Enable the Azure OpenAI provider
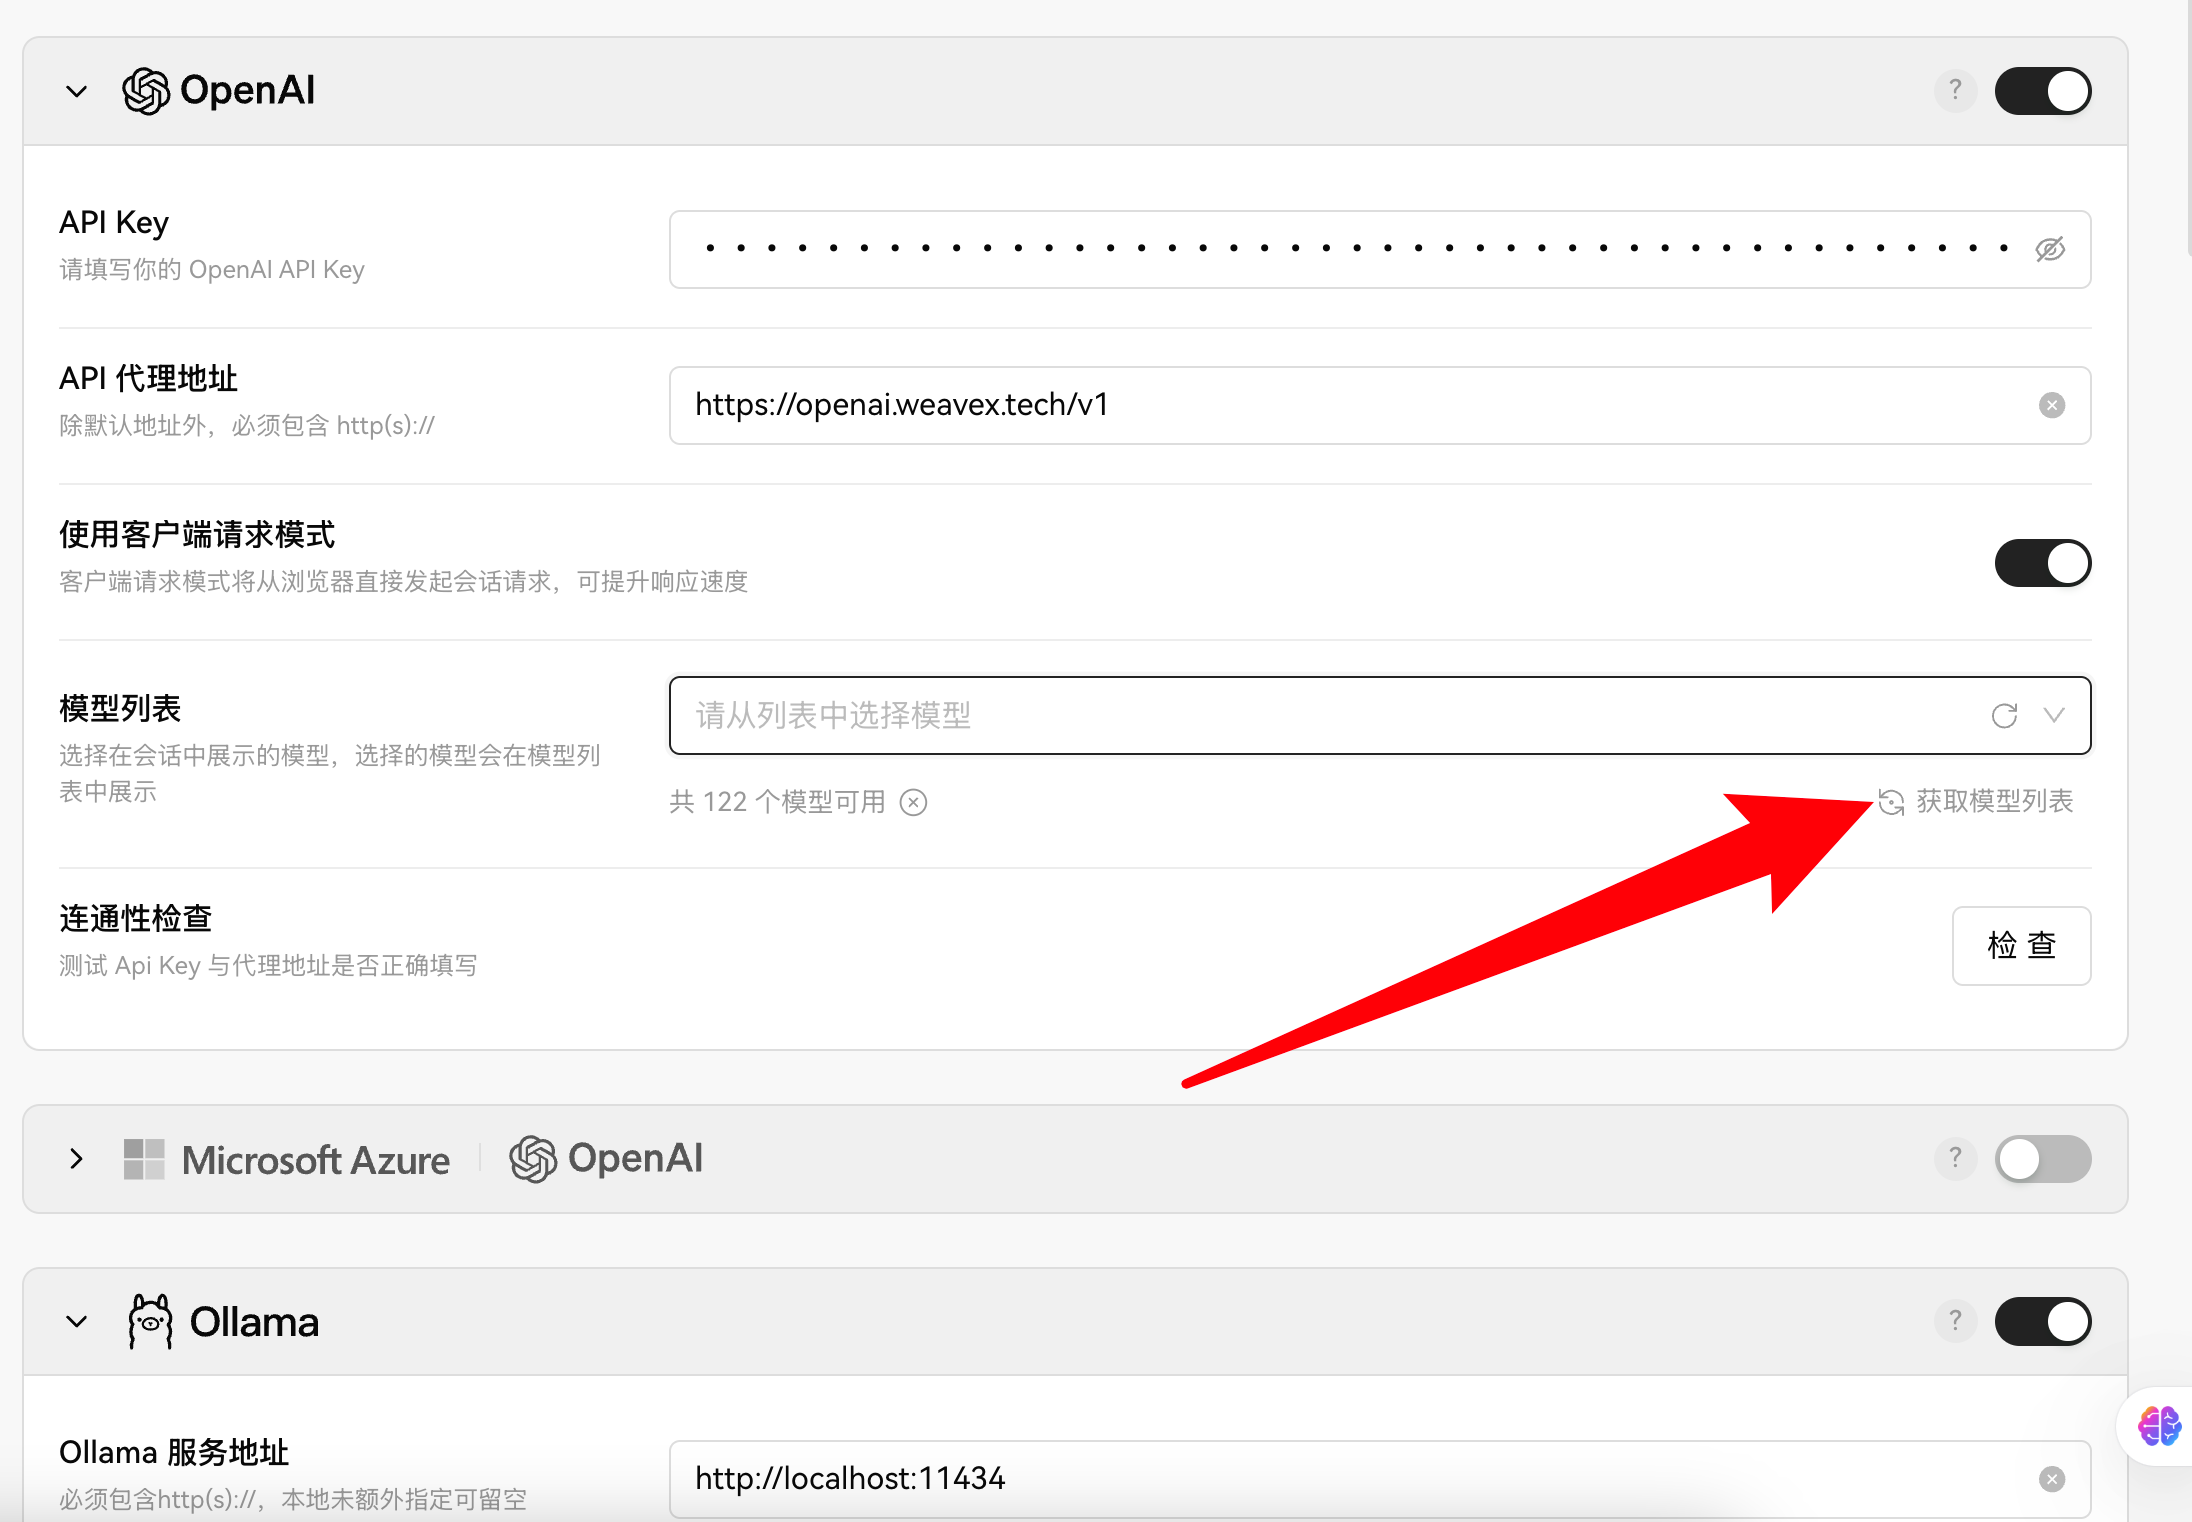 click(2043, 1159)
